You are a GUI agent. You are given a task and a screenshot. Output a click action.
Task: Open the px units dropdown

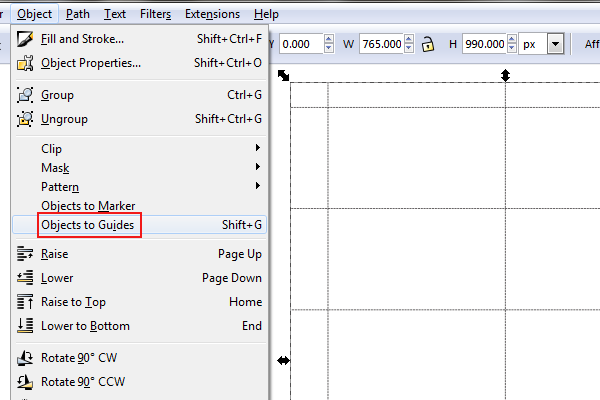pos(556,44)
